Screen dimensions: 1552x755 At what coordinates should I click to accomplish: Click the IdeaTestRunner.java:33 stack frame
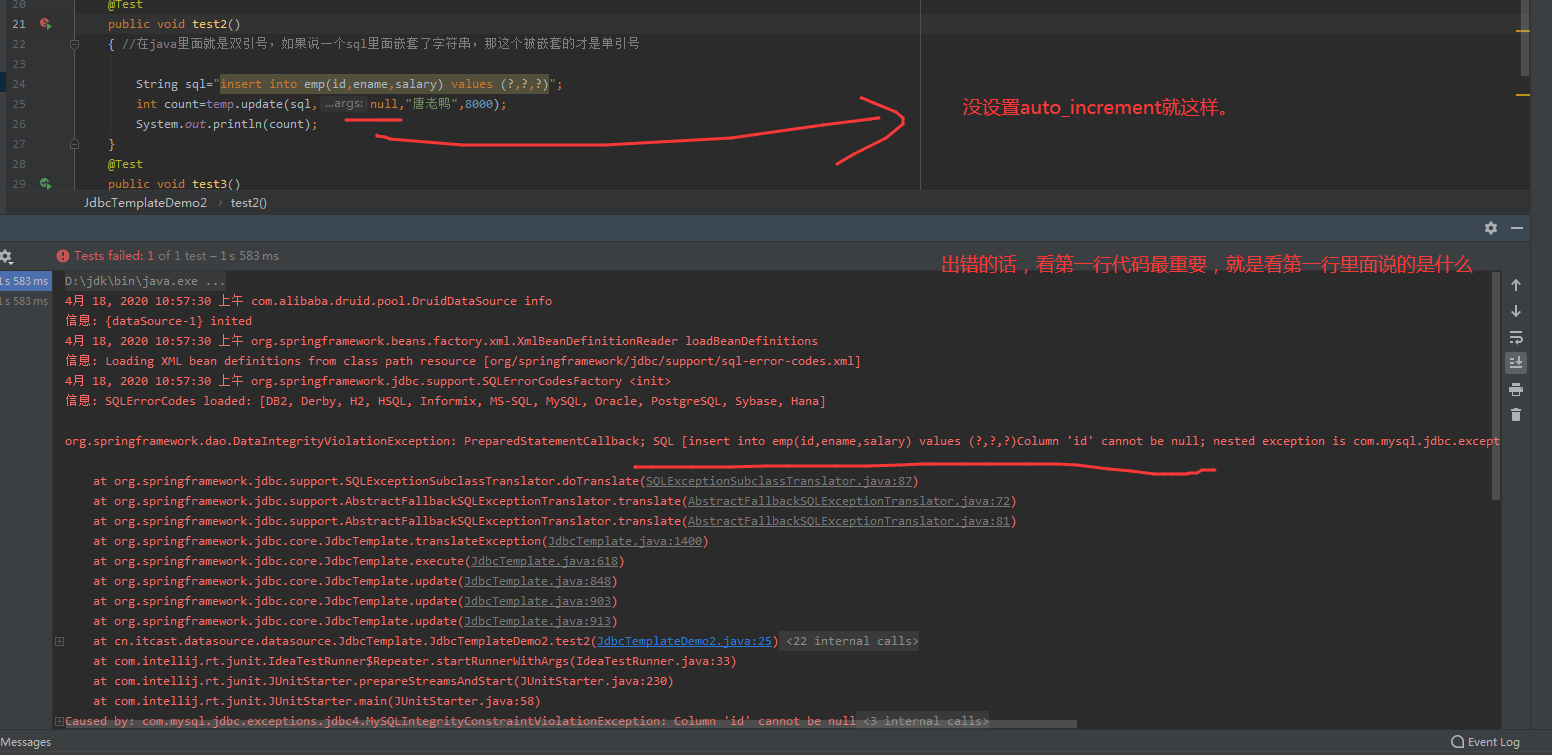coord(415,661)
